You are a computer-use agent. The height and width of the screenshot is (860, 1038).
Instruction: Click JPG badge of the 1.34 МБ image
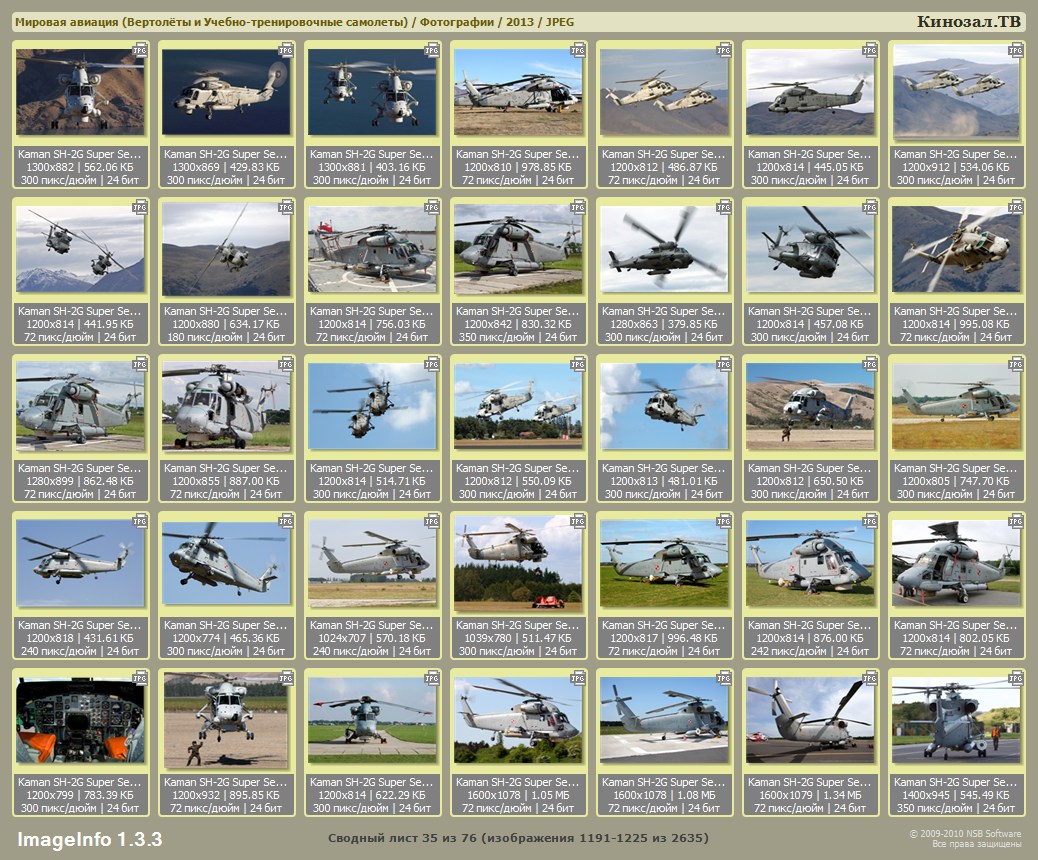pos(868,678)
